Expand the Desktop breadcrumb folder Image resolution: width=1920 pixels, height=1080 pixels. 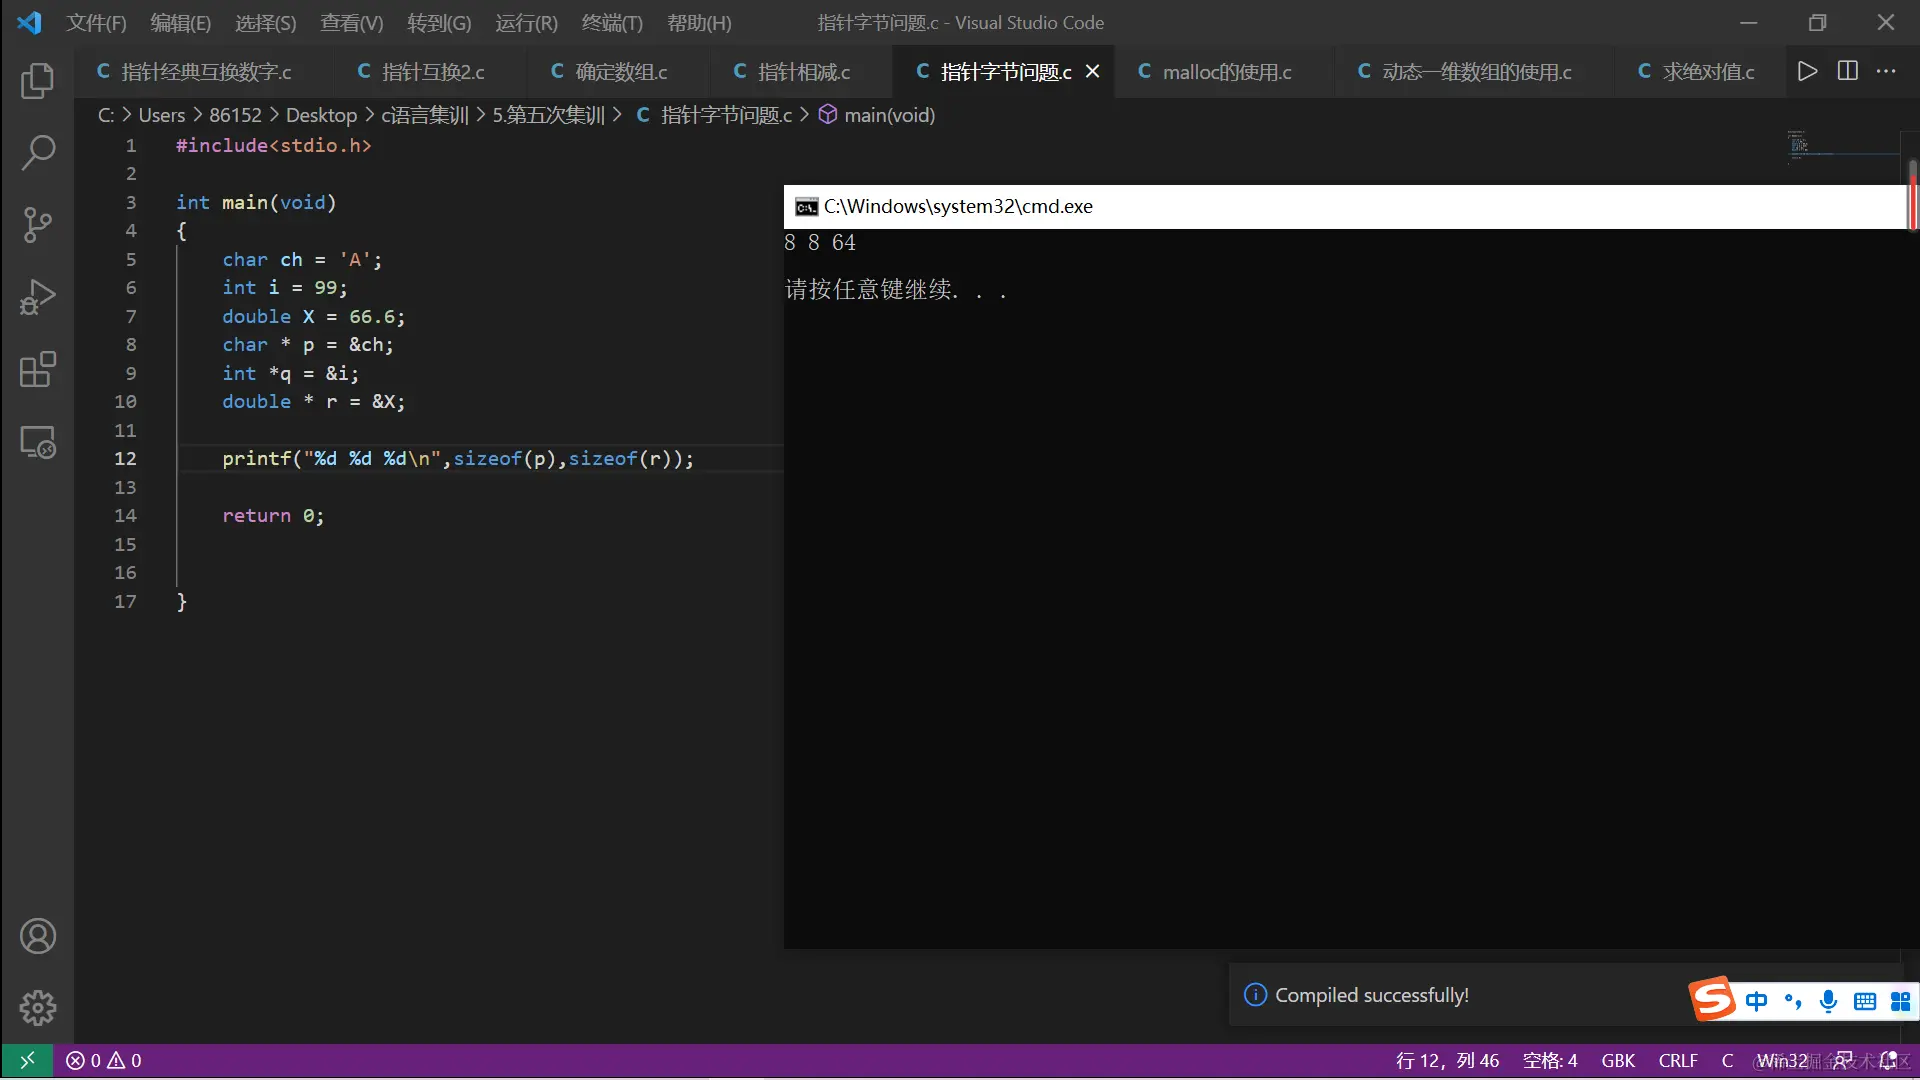(x=321, y=115)
